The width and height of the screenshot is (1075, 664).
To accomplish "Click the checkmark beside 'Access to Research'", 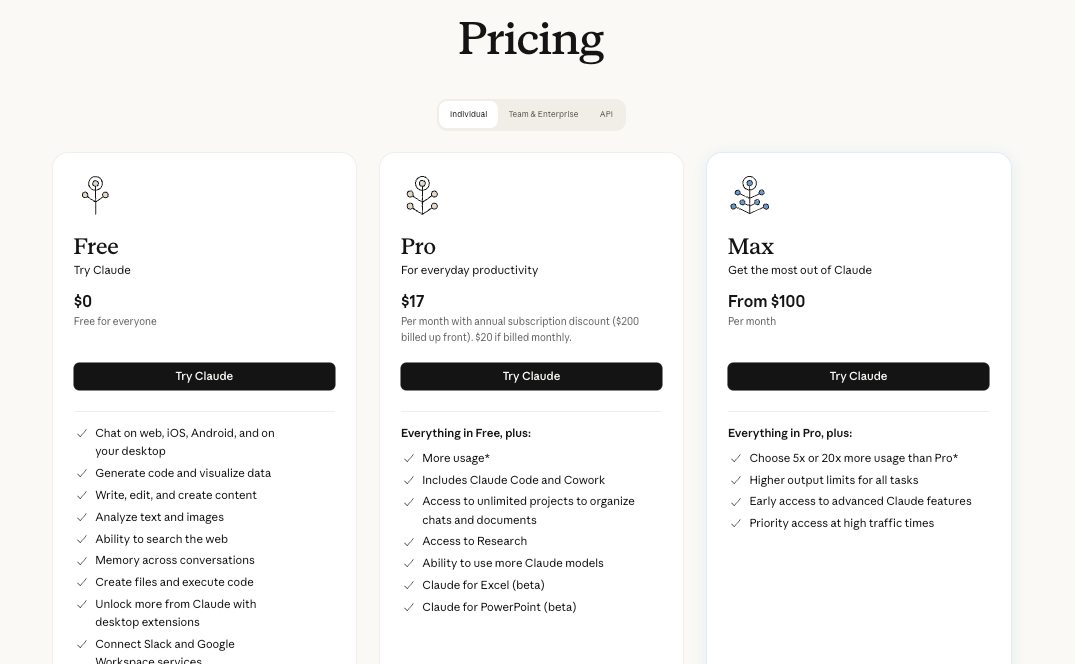I will (x=409, y=541).
